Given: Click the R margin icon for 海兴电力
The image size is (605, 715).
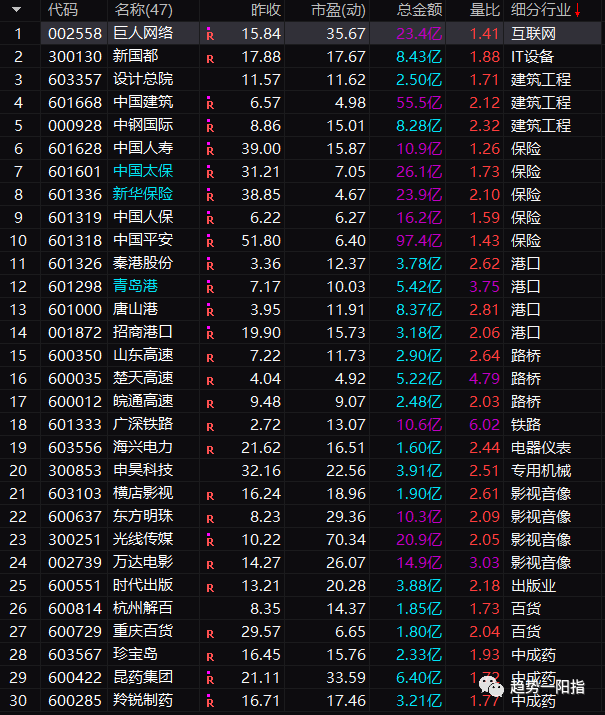Looking at the screenshot, I should 210,450.
